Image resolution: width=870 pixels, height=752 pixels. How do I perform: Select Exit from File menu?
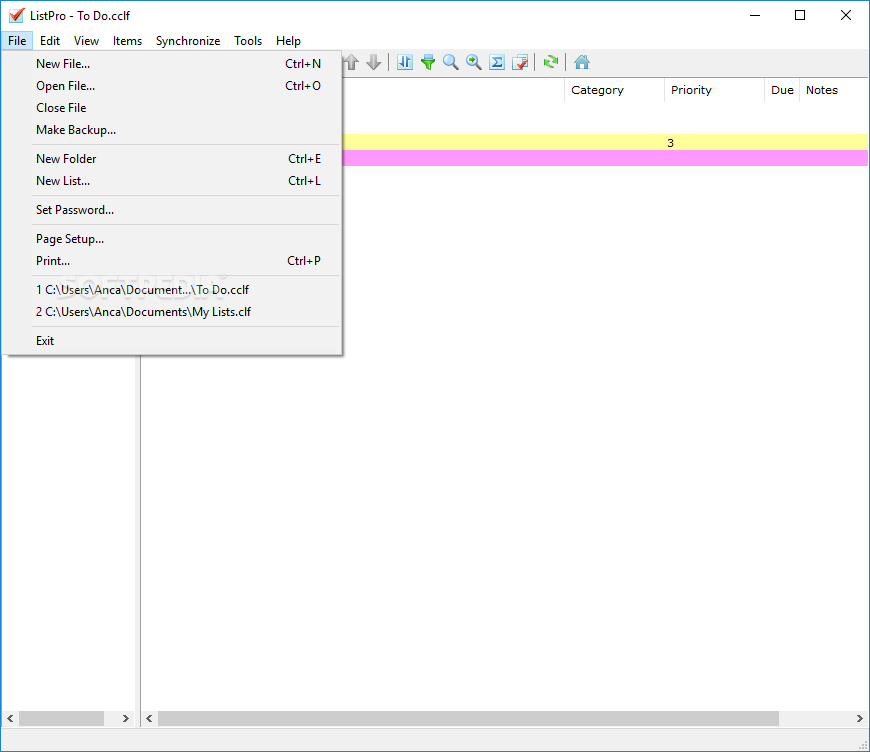click(172, 341)
